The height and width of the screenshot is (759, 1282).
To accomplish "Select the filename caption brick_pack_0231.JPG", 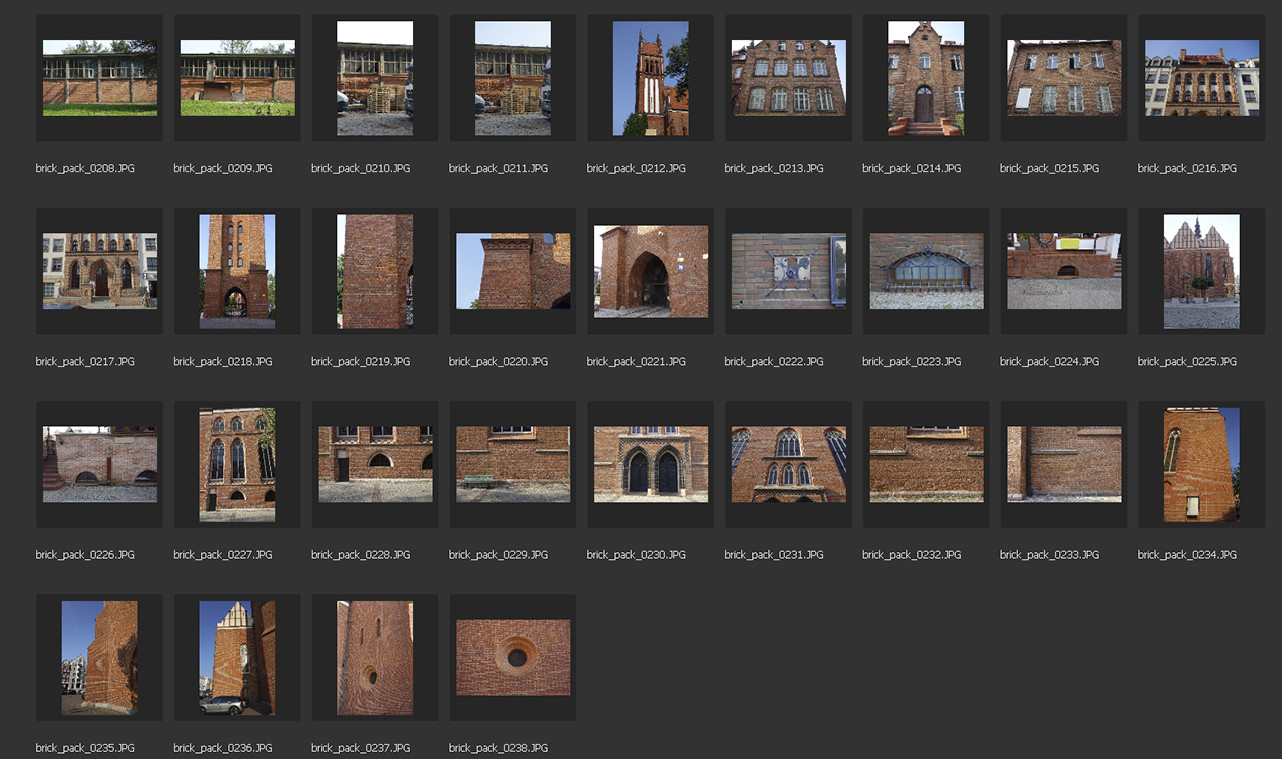I will pos(774,554).
